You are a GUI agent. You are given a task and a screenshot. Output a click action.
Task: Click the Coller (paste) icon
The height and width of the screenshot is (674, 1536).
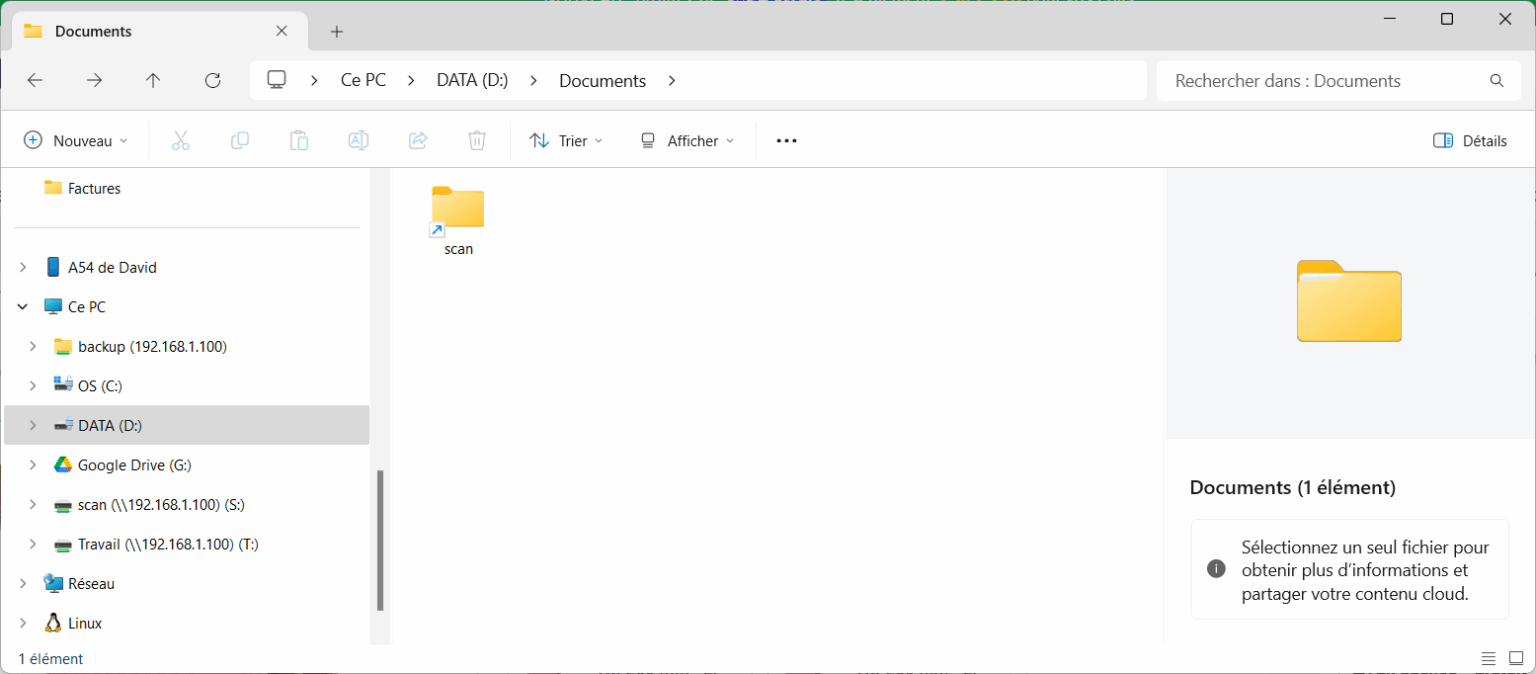click(299, 140)
